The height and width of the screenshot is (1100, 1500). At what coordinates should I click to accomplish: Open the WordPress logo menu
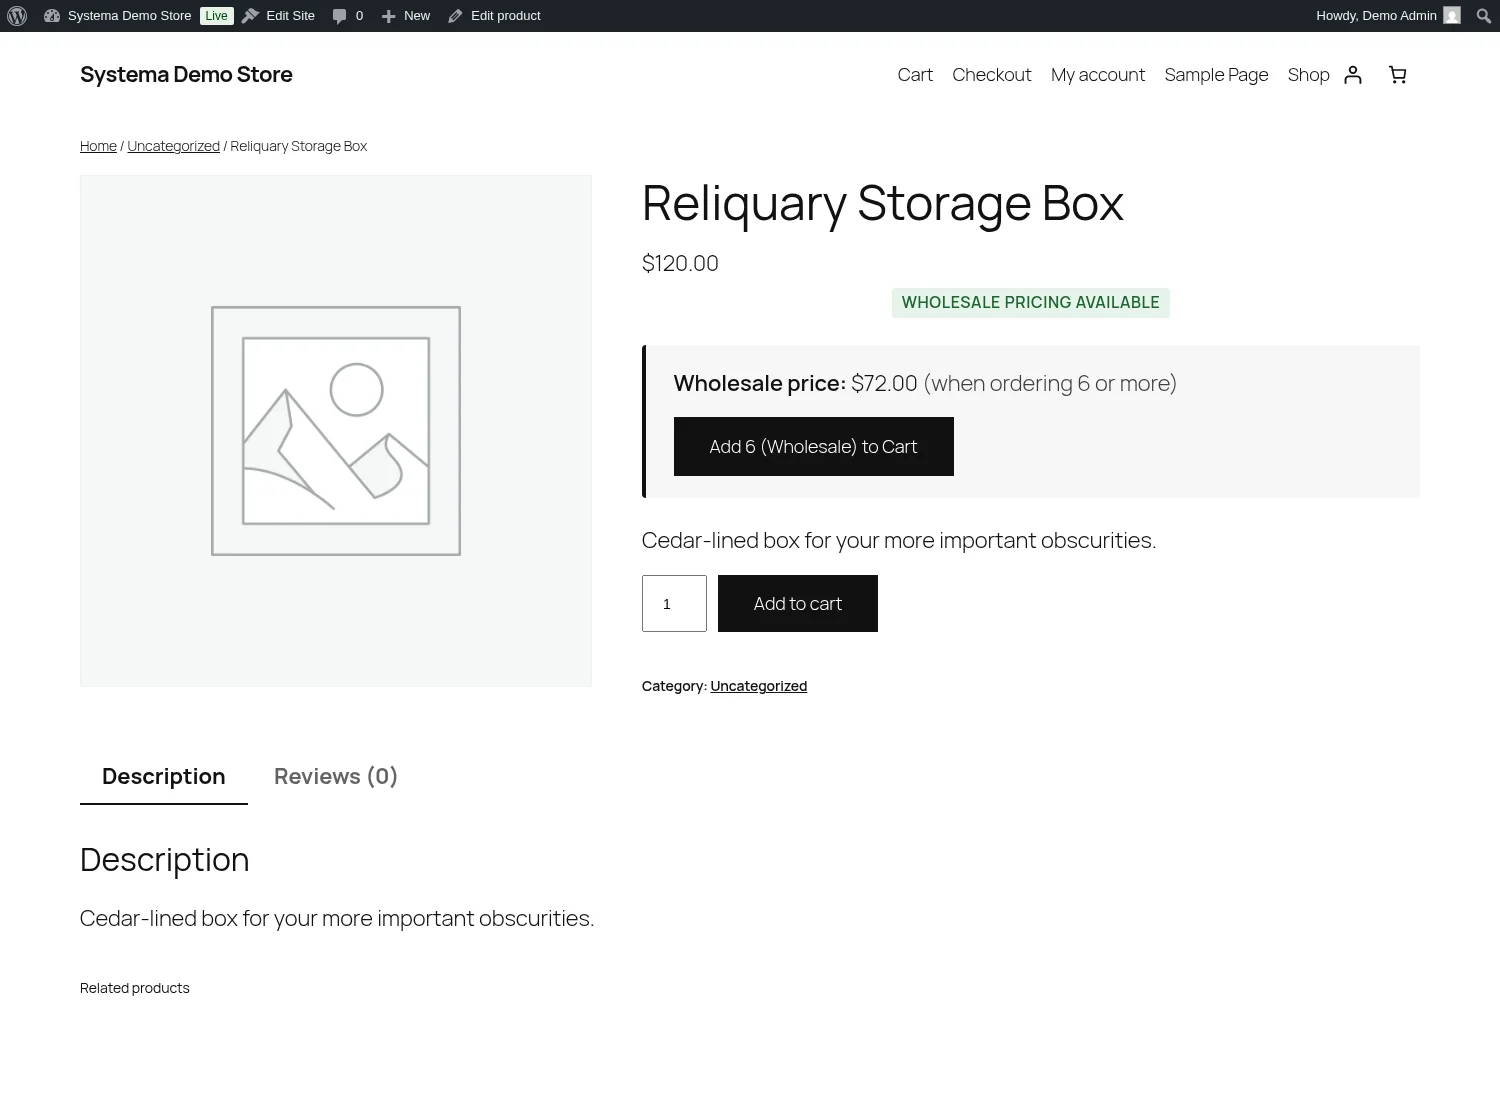[x=17, y=16]
